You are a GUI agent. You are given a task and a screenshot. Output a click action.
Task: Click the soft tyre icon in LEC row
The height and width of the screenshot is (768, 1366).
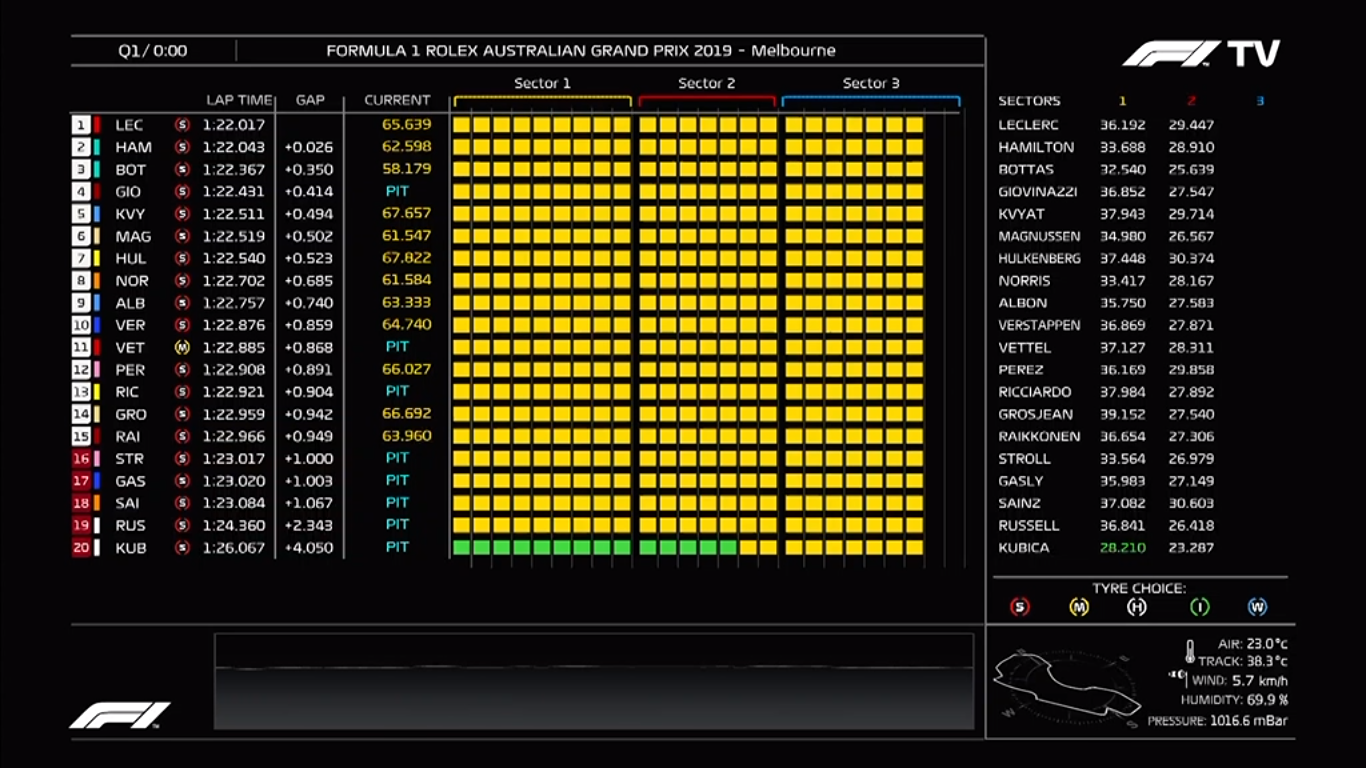click(x=182, y=125)
